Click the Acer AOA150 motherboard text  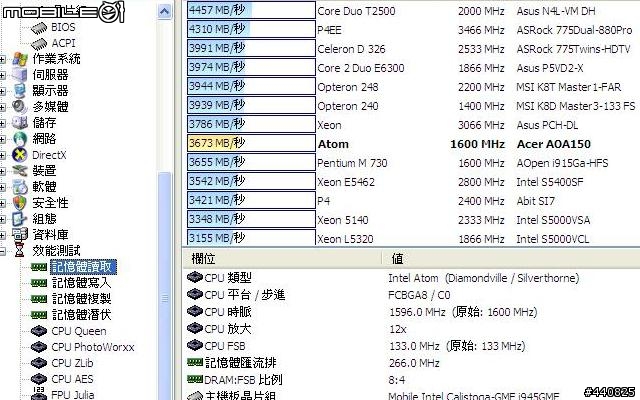coord(553,144)
